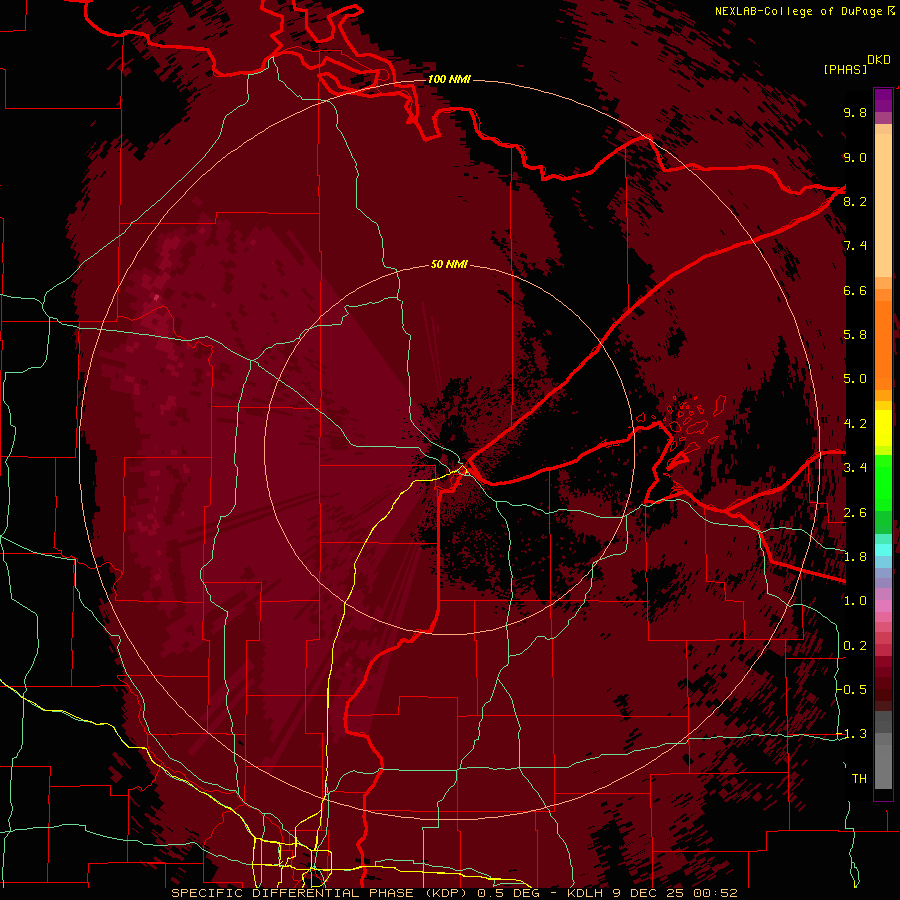Click the KDLH 9 DEC 25 00:52 timestamp
Image resolution: width=900 pixels, height=900 pixels.
tap(653, 893)
